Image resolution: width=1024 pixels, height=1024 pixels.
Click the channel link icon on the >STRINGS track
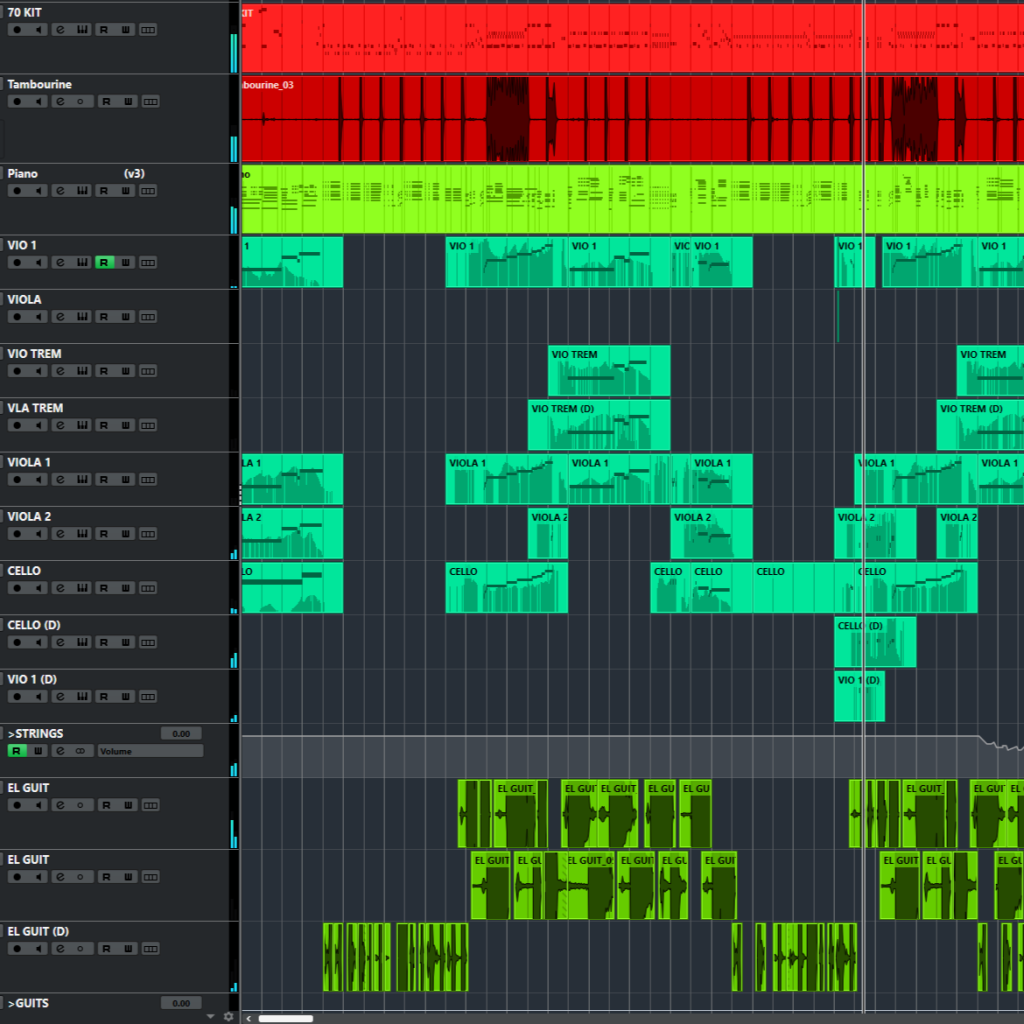[79, 750]
